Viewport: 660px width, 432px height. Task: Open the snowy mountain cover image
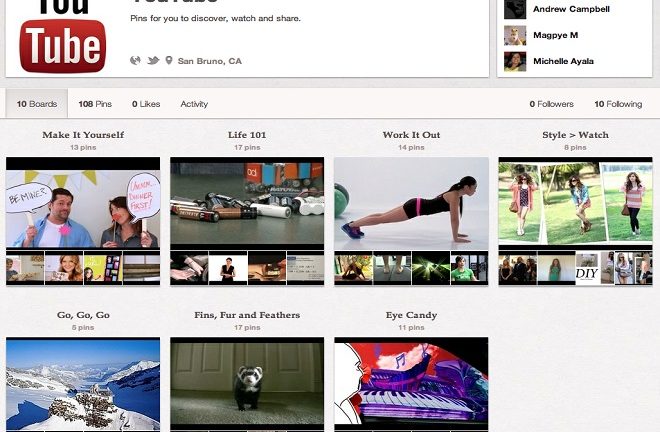[83, 384]
